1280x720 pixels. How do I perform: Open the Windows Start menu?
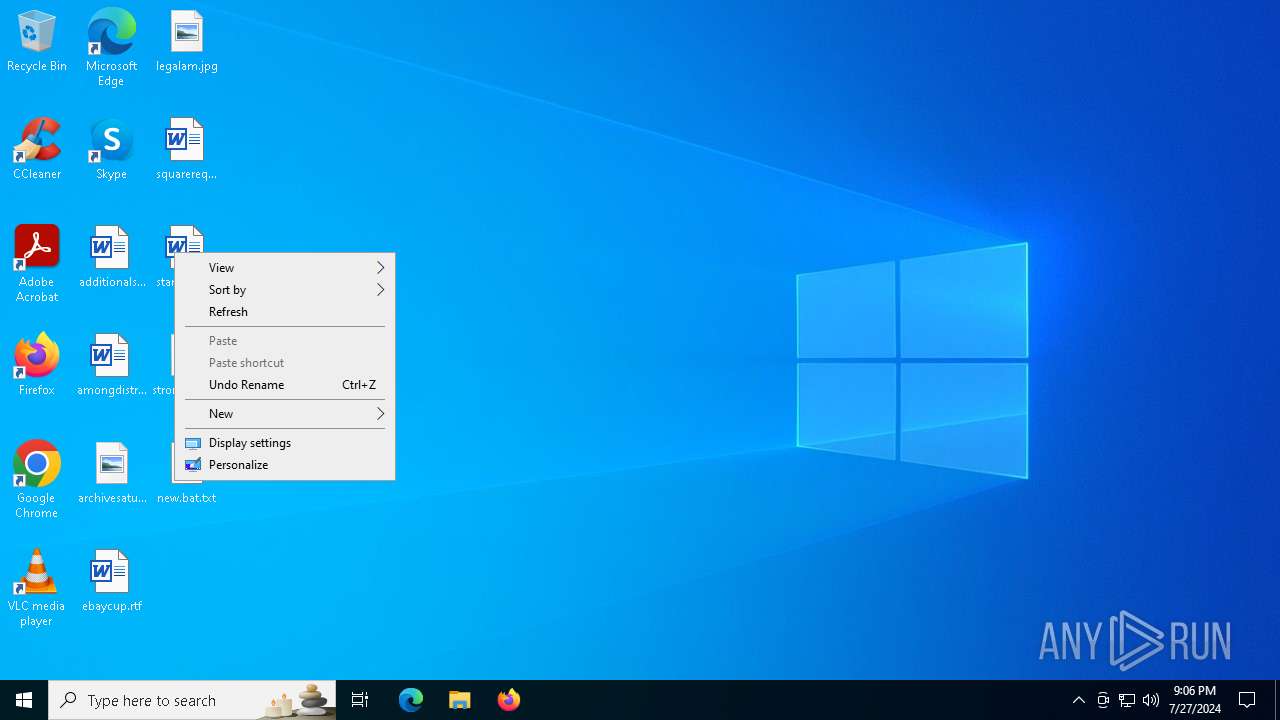tap(24, 700)
